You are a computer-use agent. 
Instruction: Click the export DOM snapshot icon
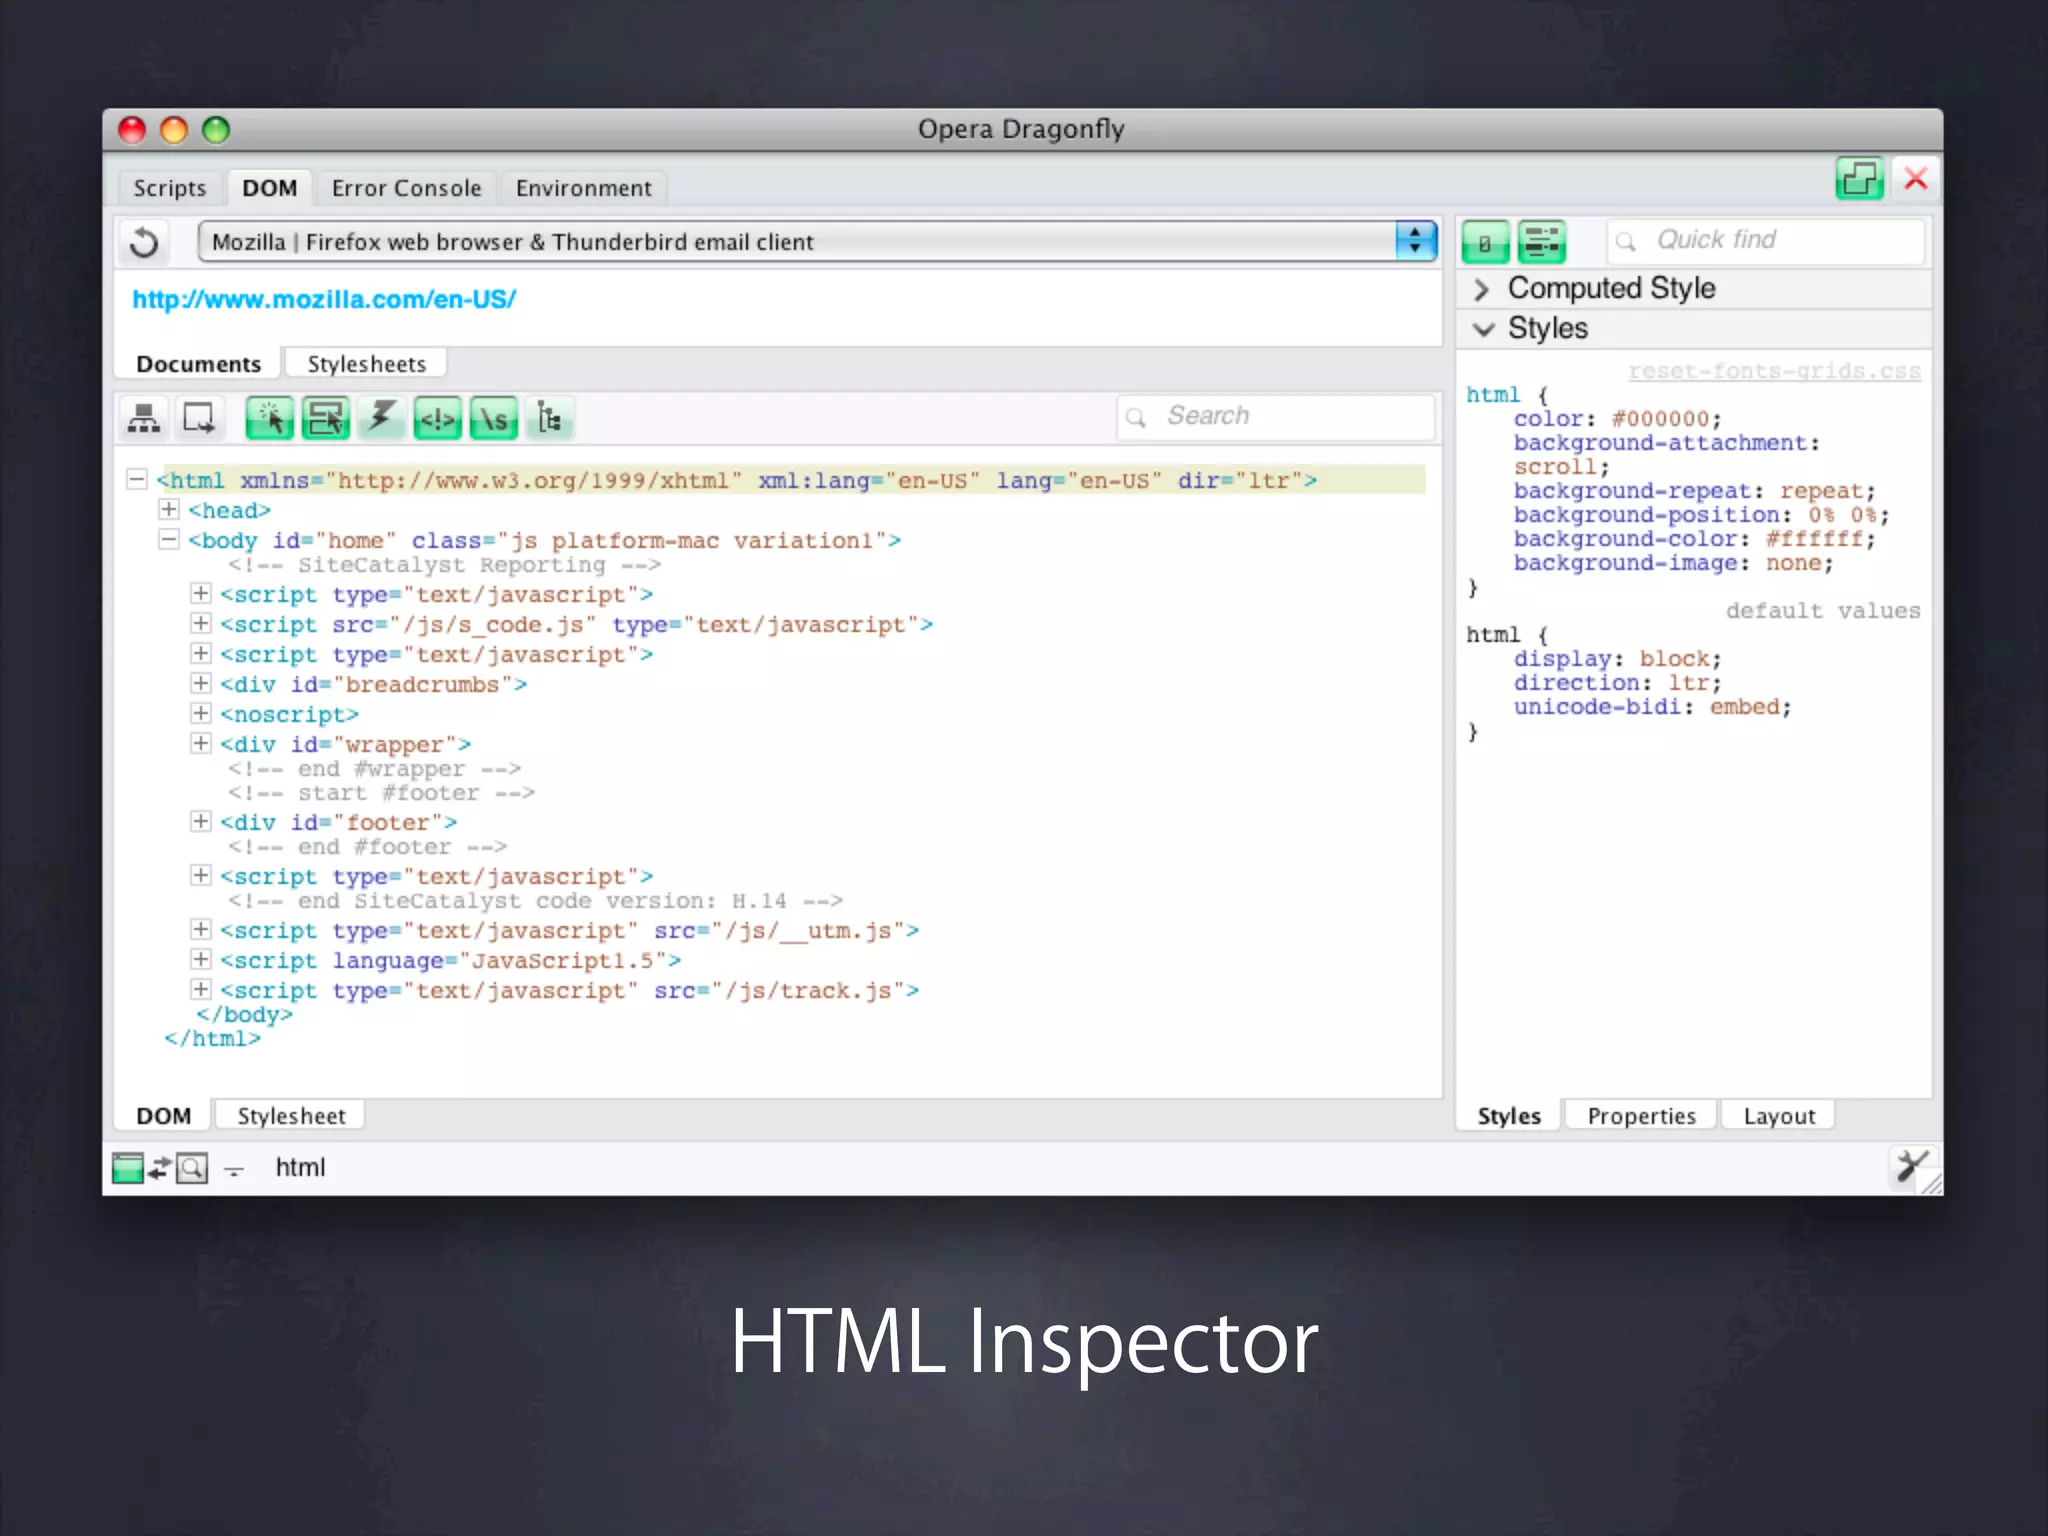click(199, 418)
